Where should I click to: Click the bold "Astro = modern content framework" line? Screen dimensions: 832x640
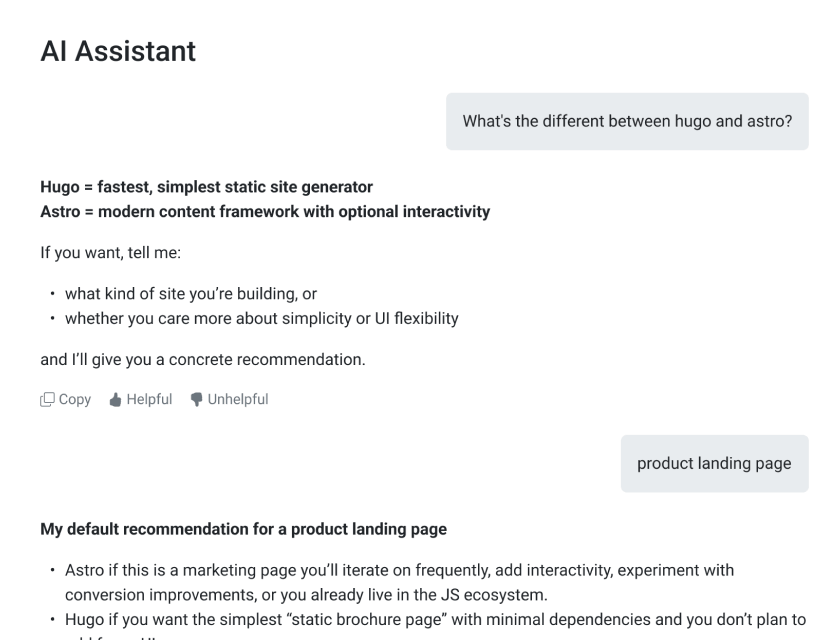(x=265, y=212)
